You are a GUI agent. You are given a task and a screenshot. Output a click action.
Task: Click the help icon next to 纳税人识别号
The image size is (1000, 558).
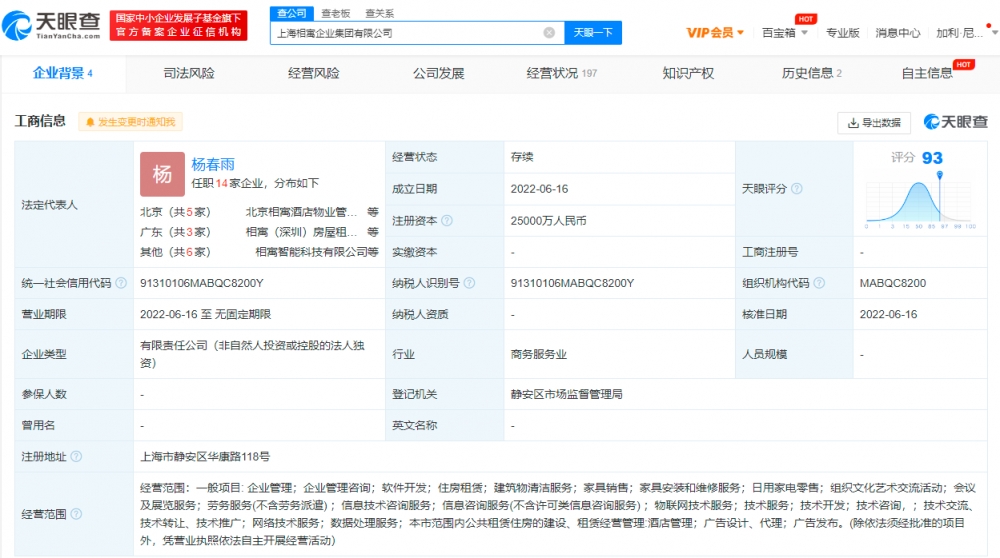pyautogui.click(x=469, y=283)
